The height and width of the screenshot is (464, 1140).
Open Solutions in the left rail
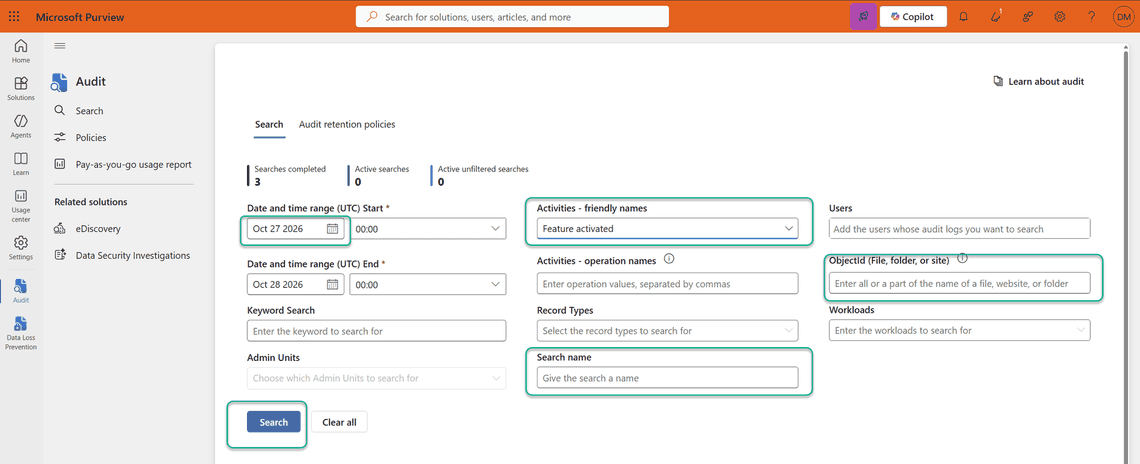point(21,89)
